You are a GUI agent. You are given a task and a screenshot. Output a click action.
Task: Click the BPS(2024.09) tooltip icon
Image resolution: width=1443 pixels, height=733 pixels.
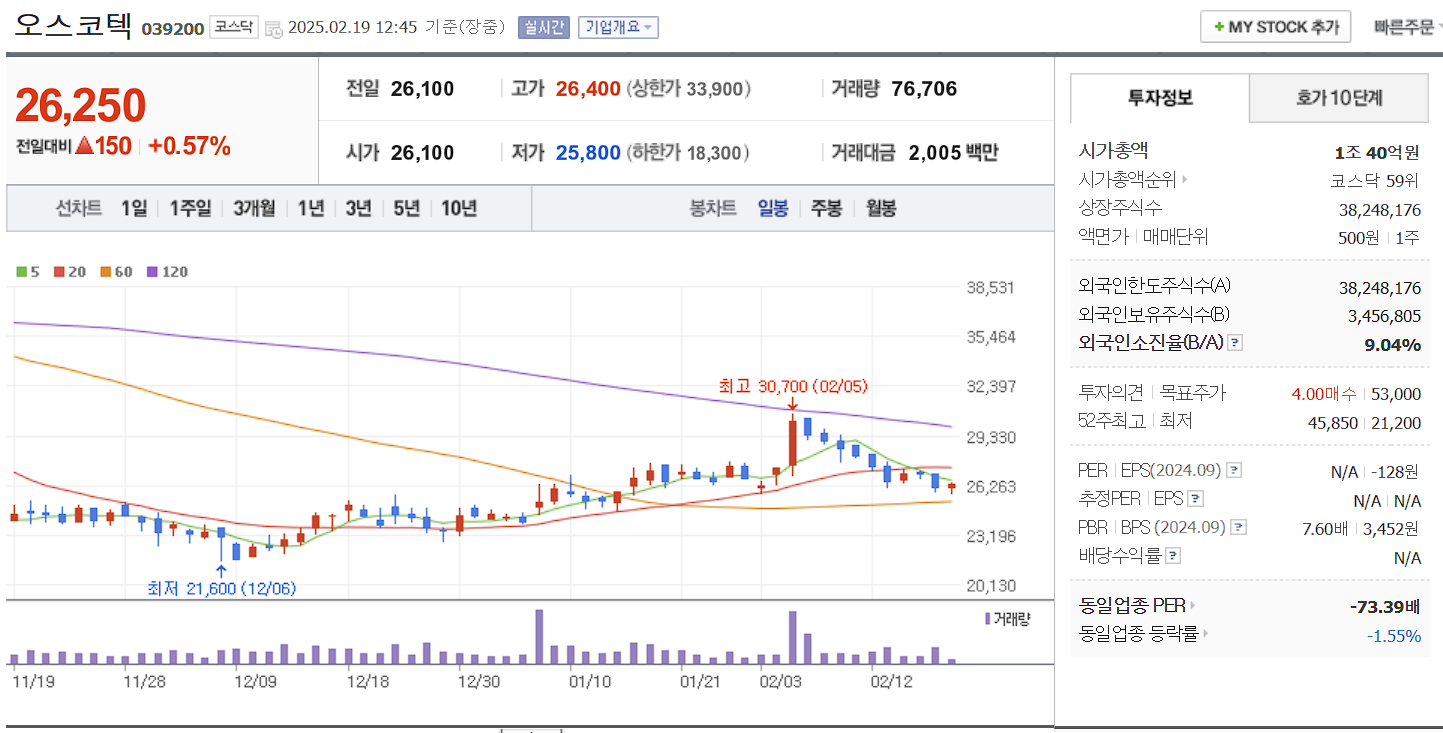click(x=1239, y=527)
